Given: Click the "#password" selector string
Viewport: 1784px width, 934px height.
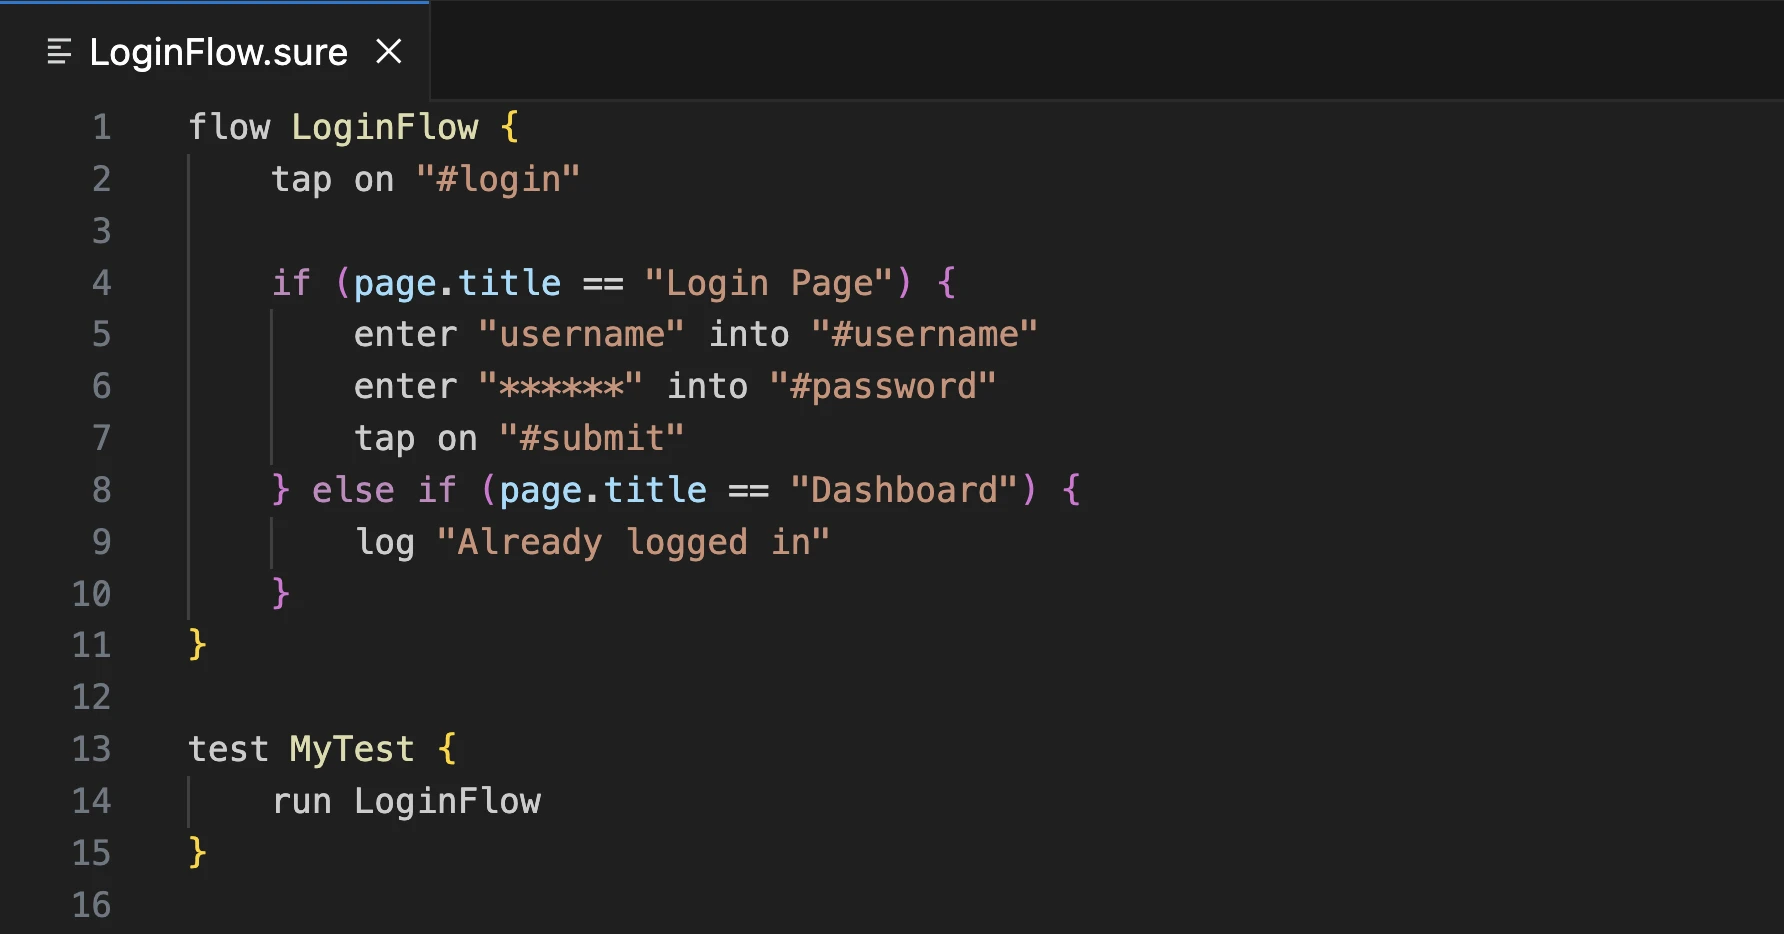Looking at the screenshot, I should (882, 387).
